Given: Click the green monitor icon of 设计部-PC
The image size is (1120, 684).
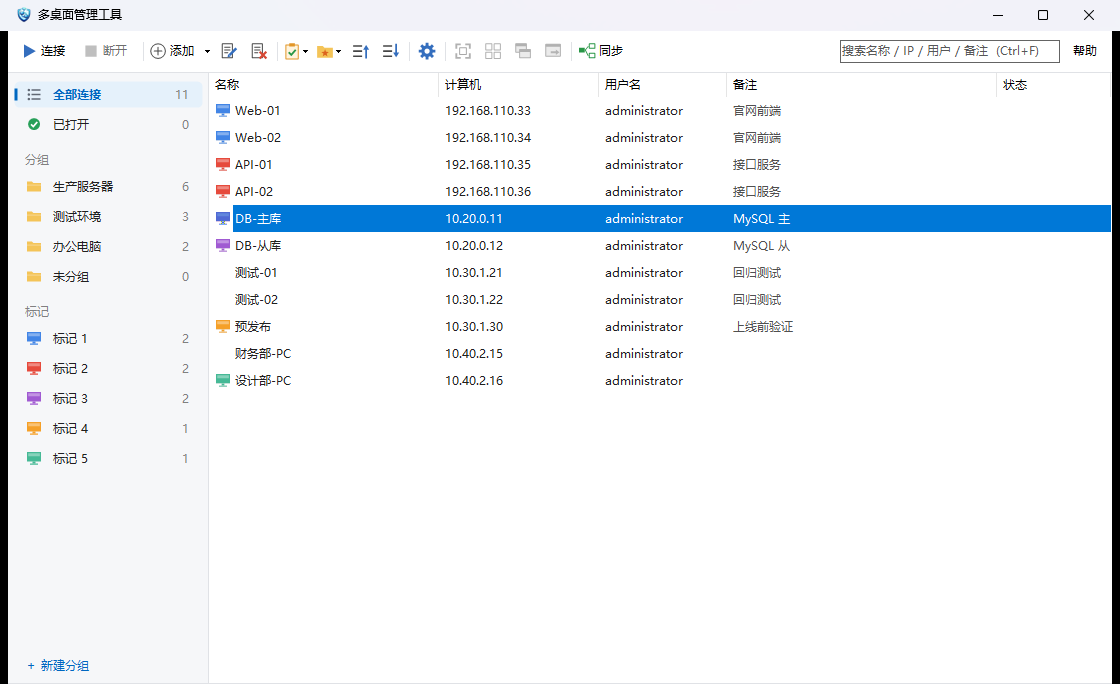Looking at the screenshot, I should tap(223, 381).
